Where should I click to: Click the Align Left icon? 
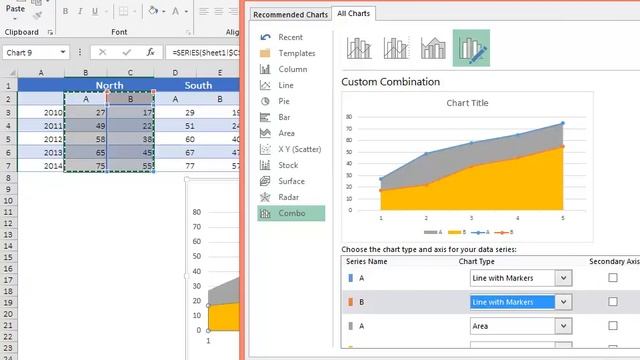point(204,11)
